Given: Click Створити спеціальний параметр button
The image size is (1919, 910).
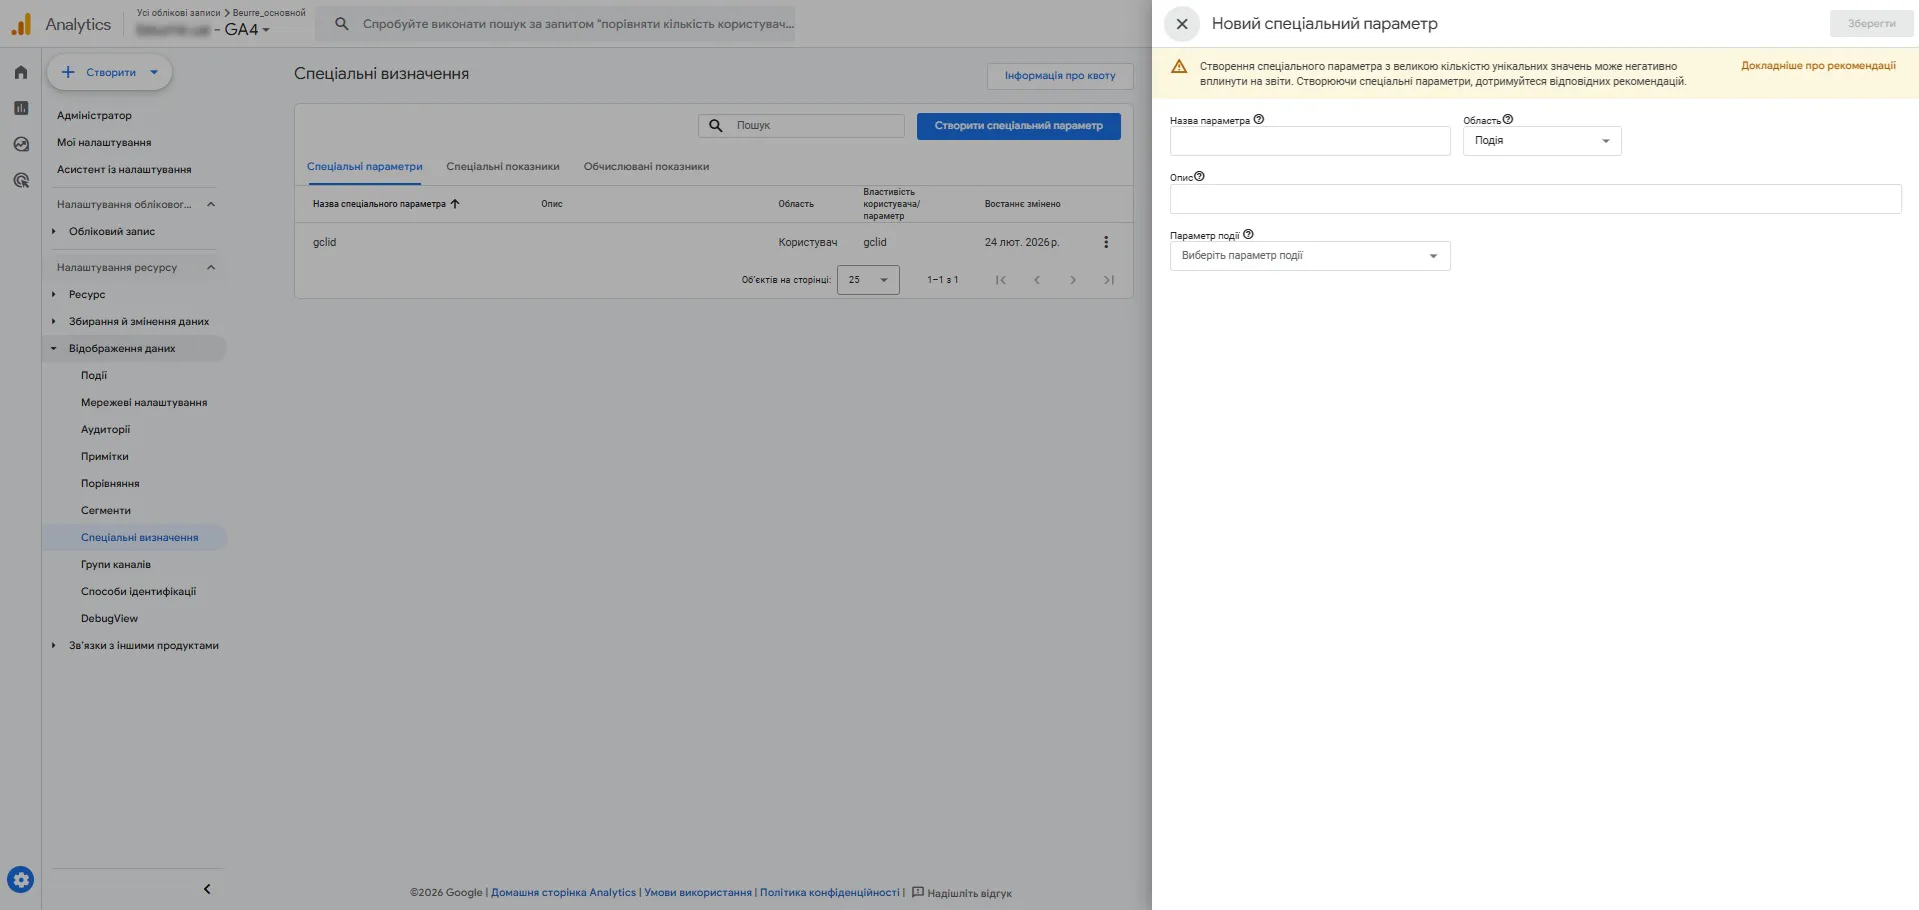Looking at the screenshot, I should pyautogui.click(x=1018, y=126).
